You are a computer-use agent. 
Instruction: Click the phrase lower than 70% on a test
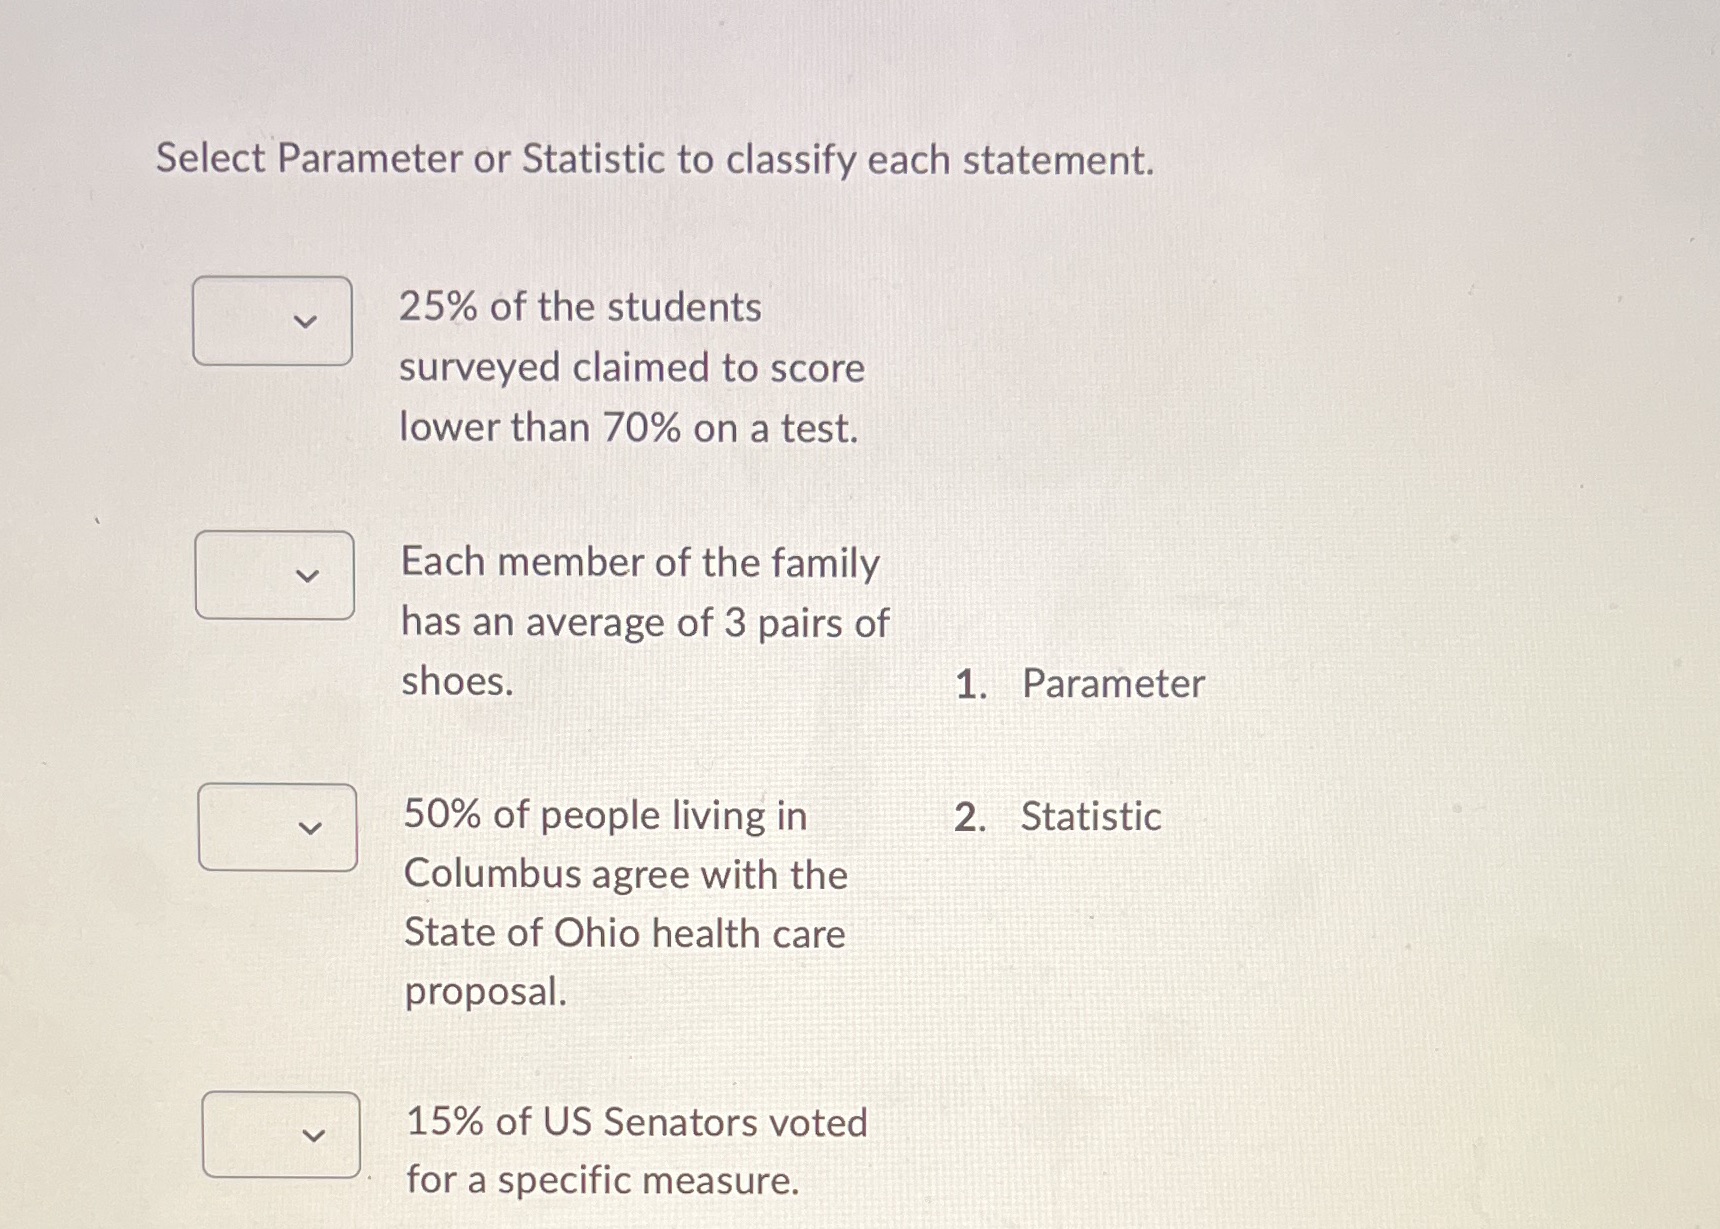(627, 427)
